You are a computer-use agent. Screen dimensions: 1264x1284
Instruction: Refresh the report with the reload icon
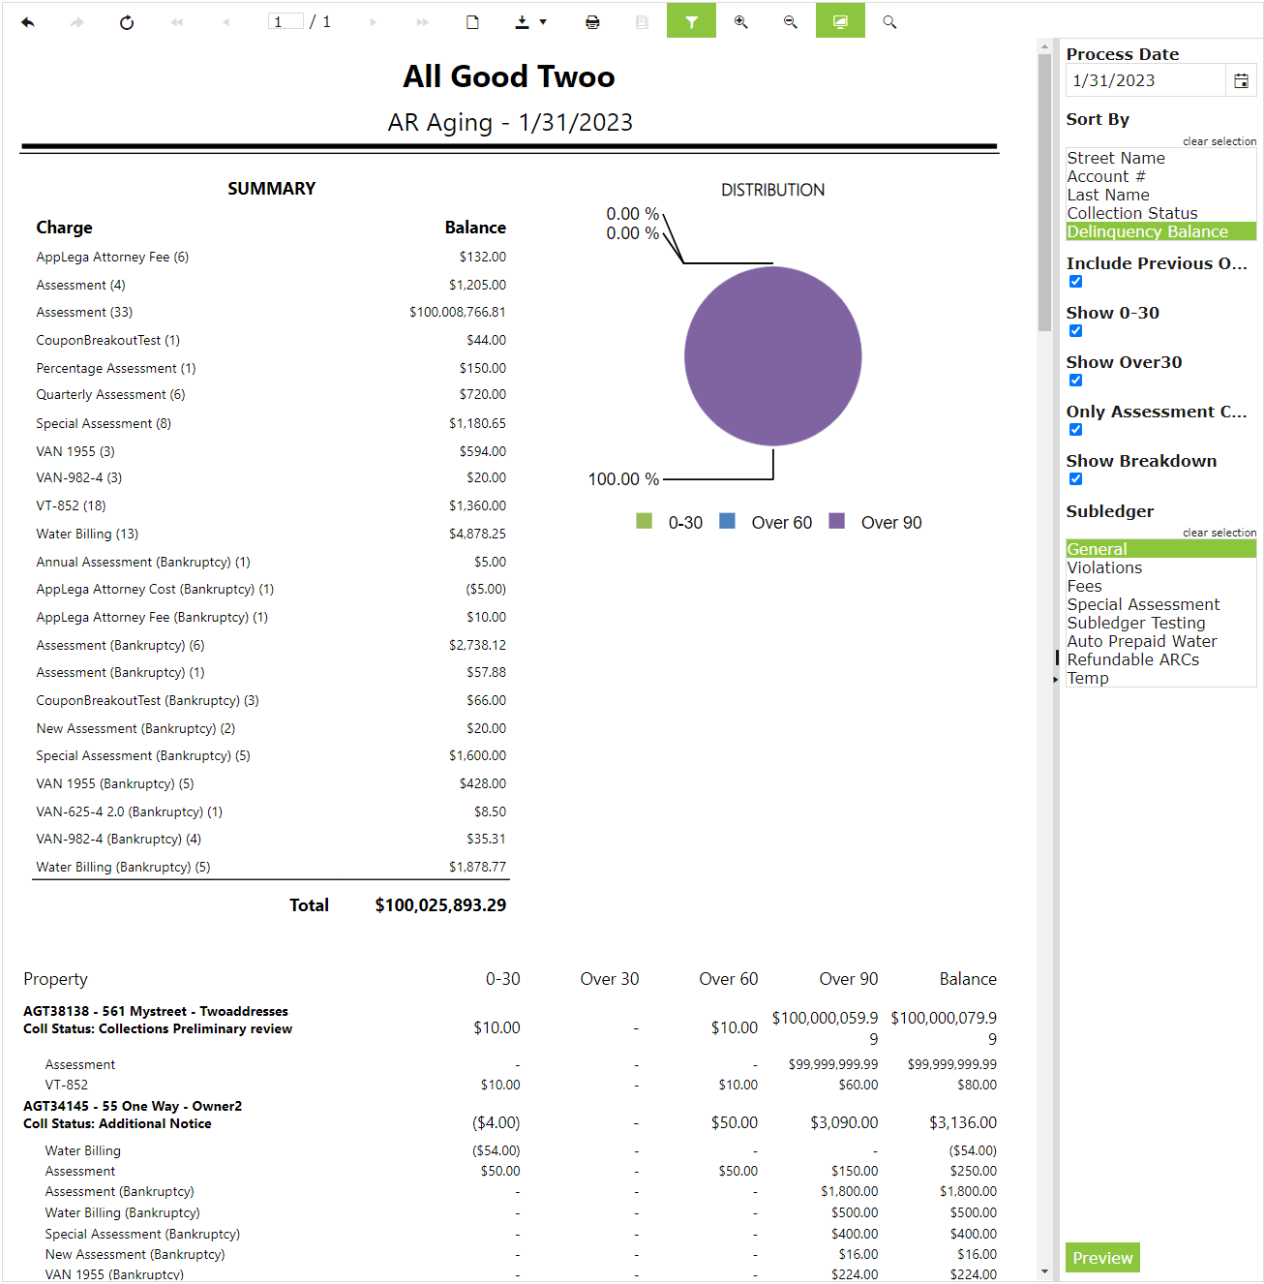pyautogui.click(x=127, y=22)
